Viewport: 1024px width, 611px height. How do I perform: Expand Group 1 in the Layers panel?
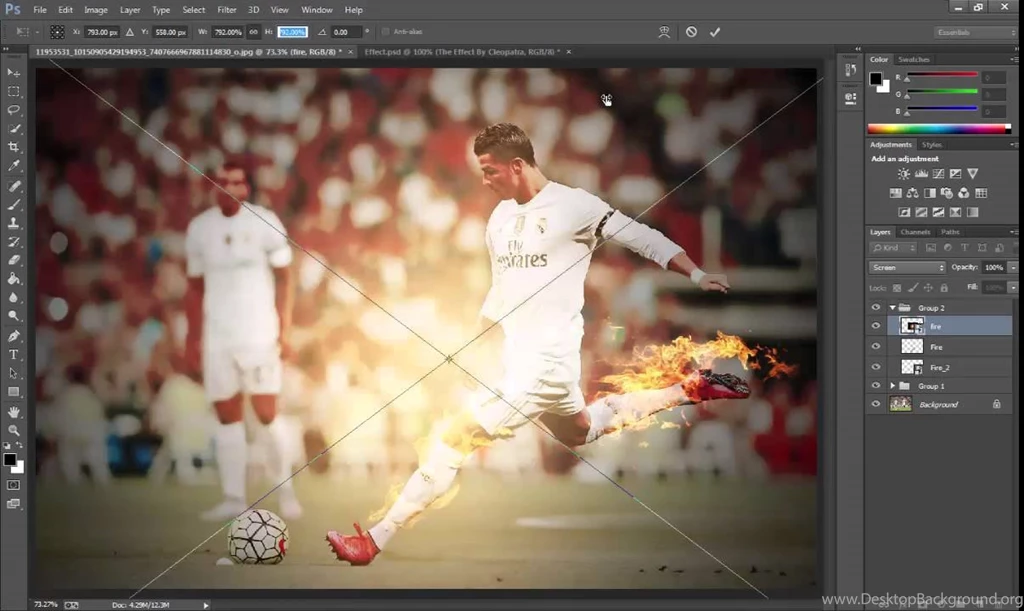tap(893, 385)
